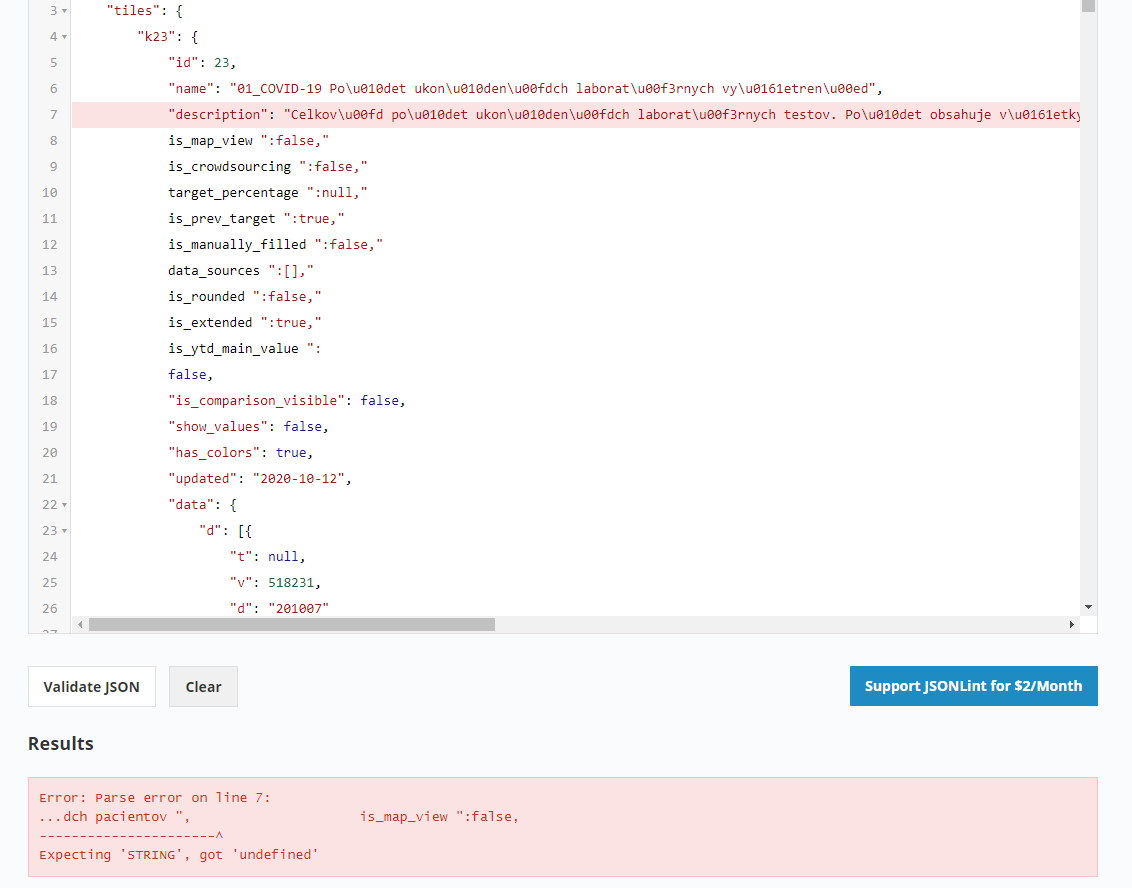
Task: Collapse the "tiles" object on line 3
Action: point(63,10)
